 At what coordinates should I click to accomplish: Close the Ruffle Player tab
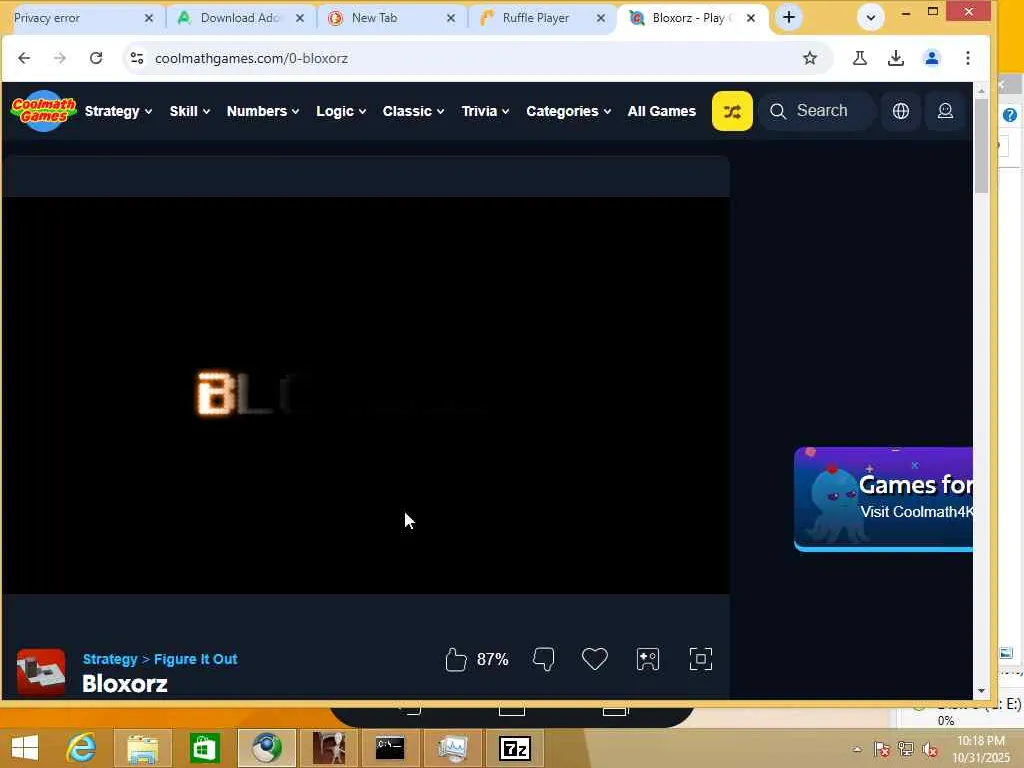601,18
